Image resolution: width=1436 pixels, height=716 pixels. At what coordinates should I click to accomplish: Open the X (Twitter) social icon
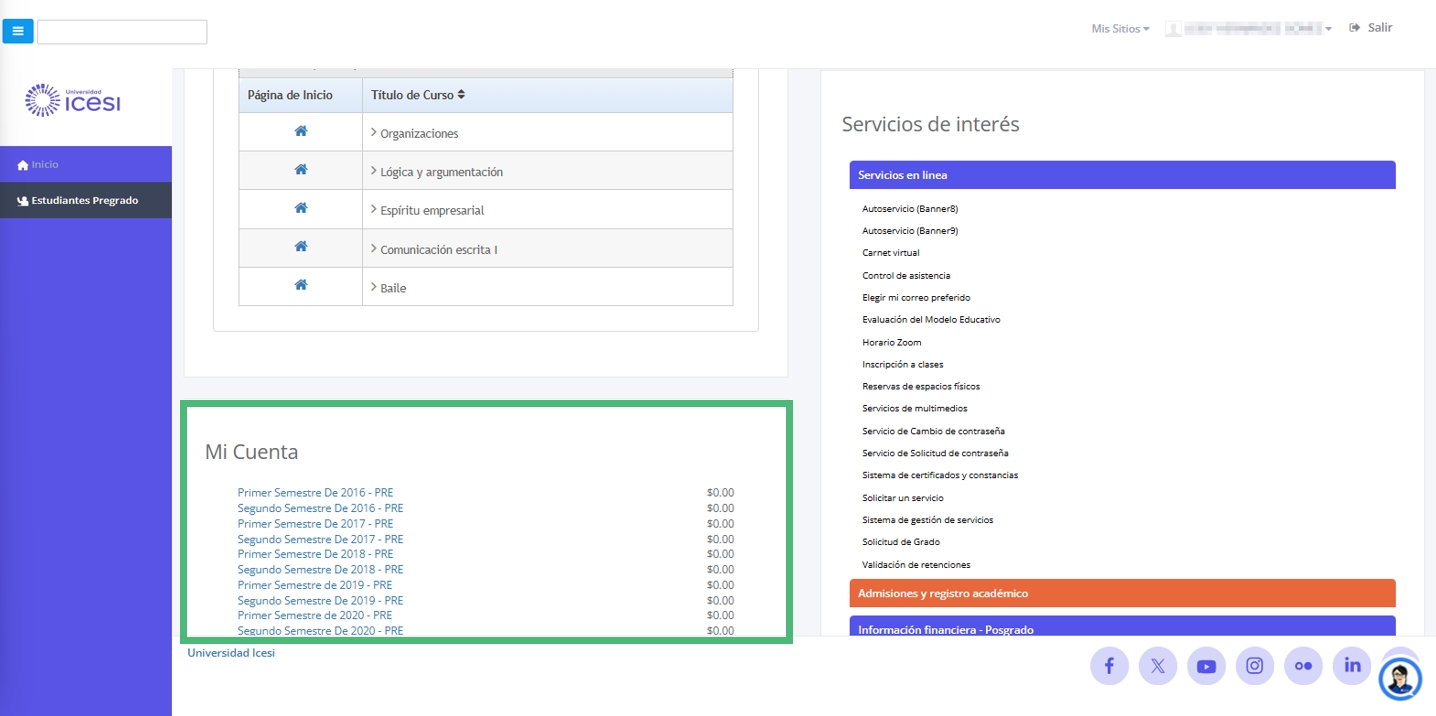click(1158, 666)
